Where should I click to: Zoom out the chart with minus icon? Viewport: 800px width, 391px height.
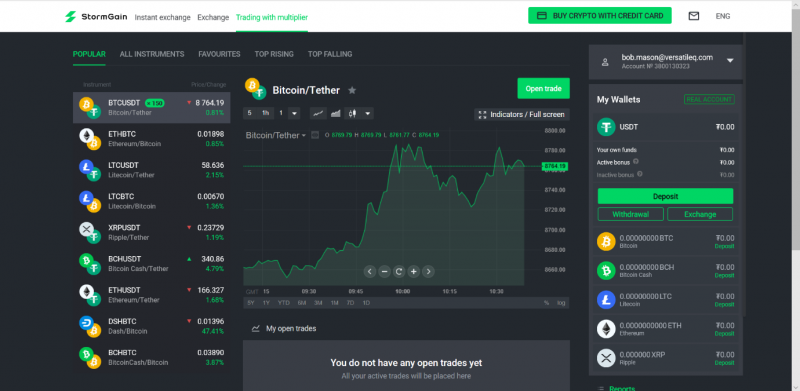point(385,272)
